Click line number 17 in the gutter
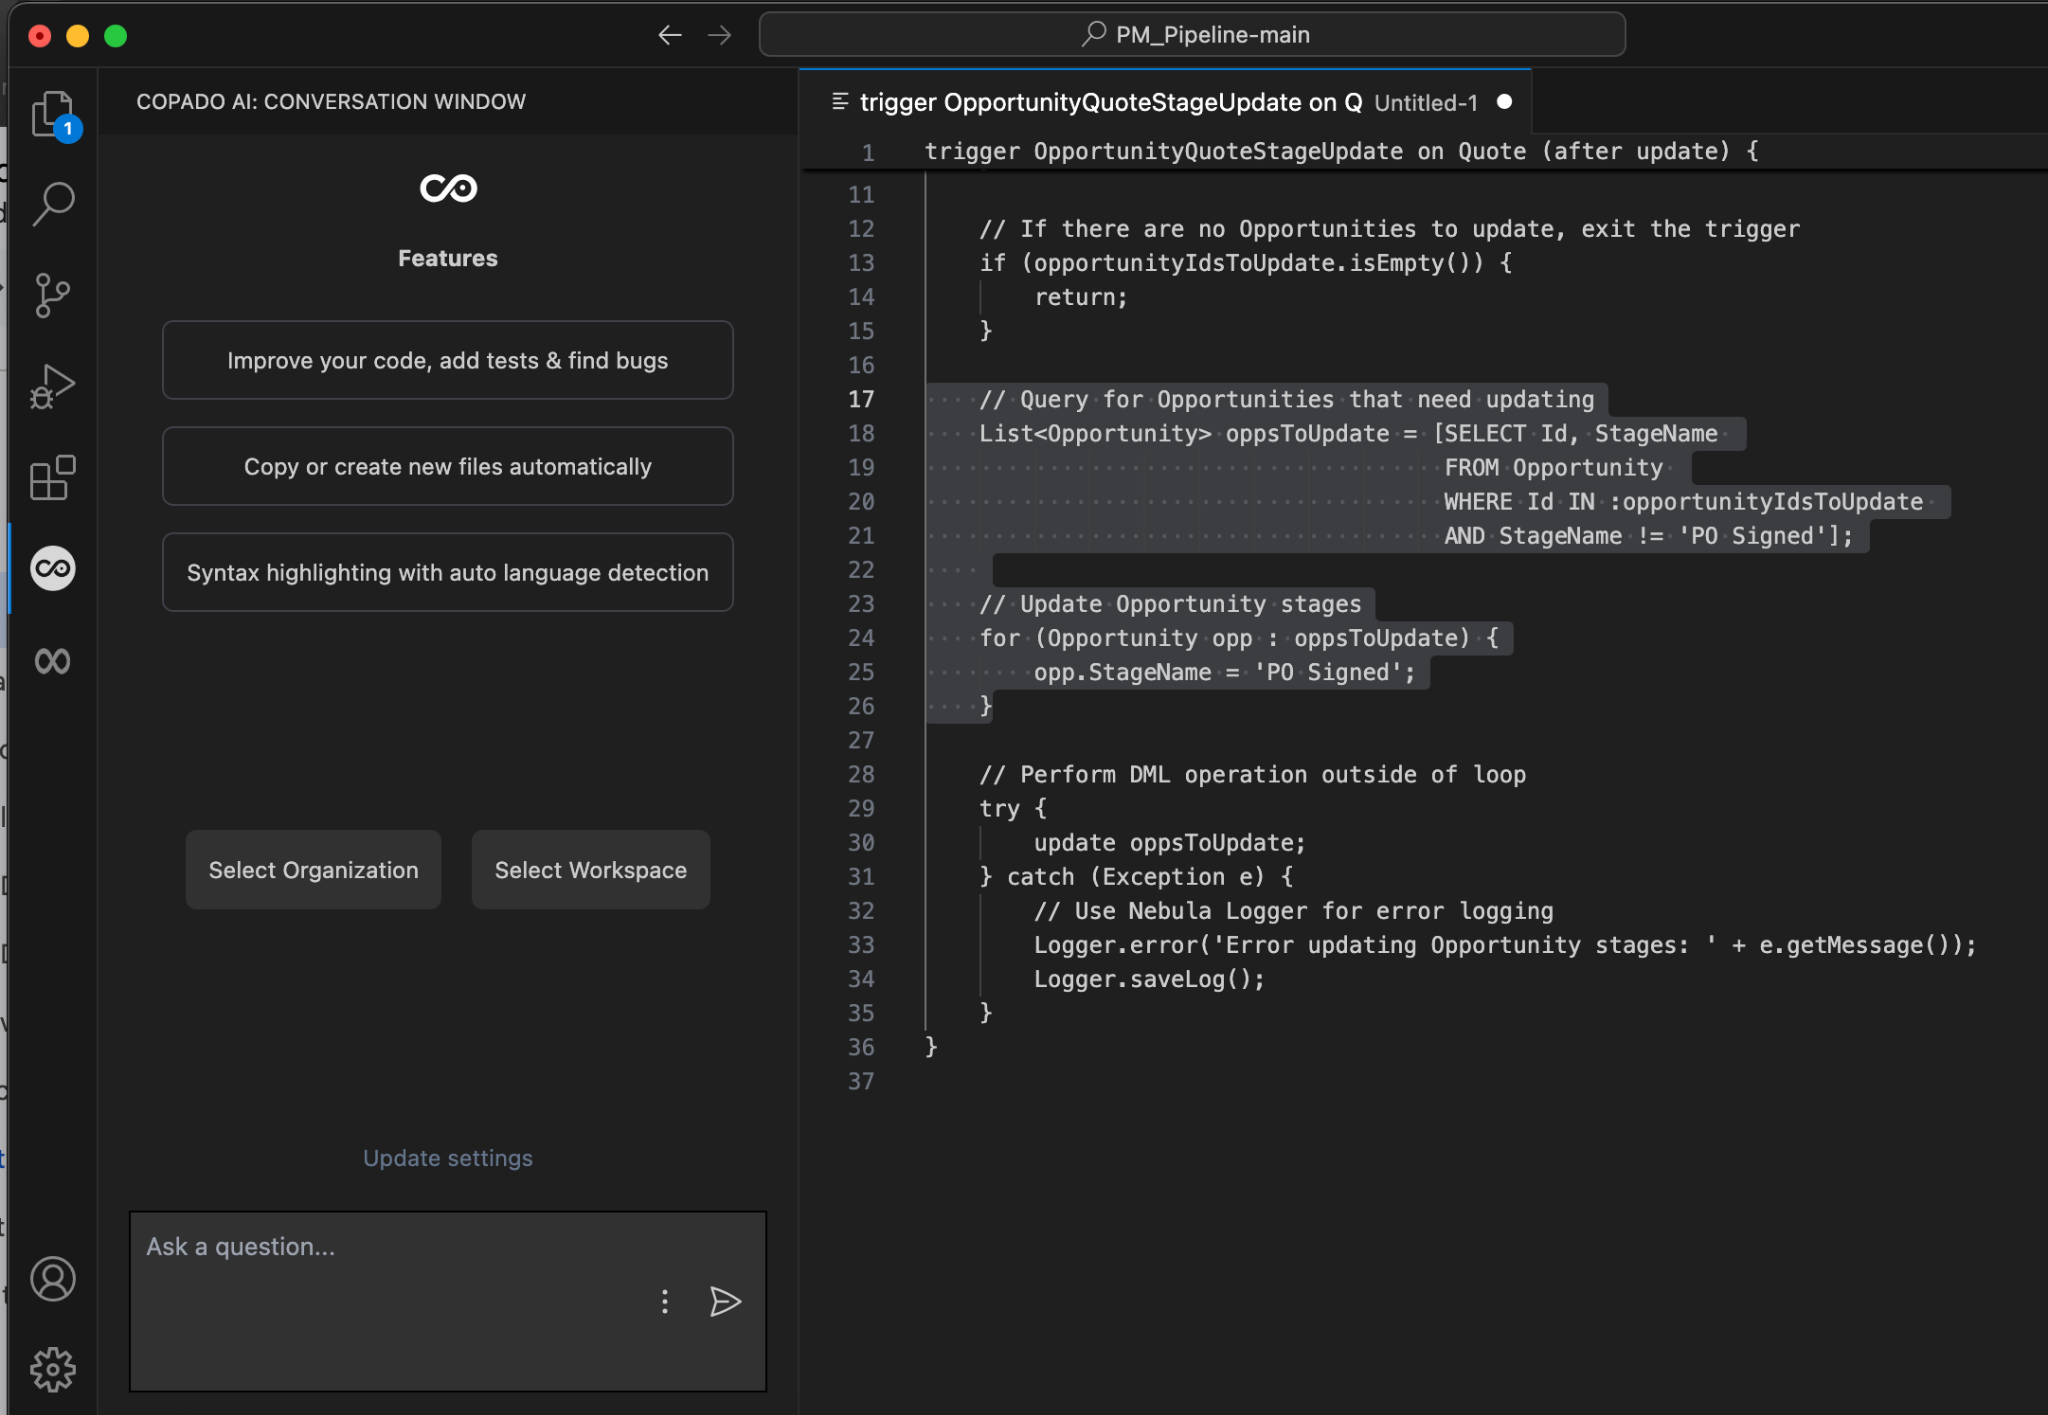This screenshot has width=2048, height=1415. click(x=861, y=399)
